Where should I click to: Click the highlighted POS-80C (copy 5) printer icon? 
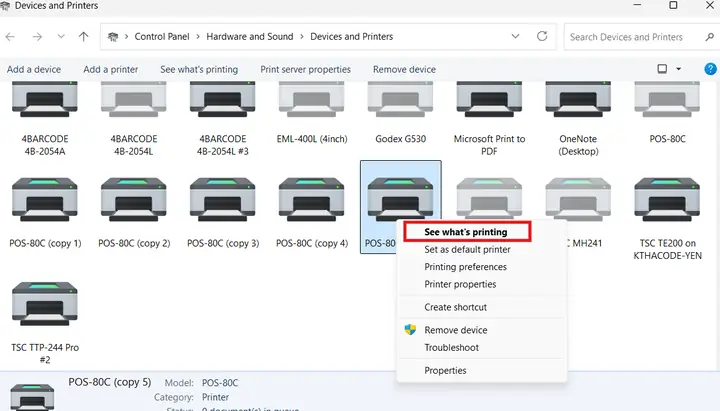(400, 198)
